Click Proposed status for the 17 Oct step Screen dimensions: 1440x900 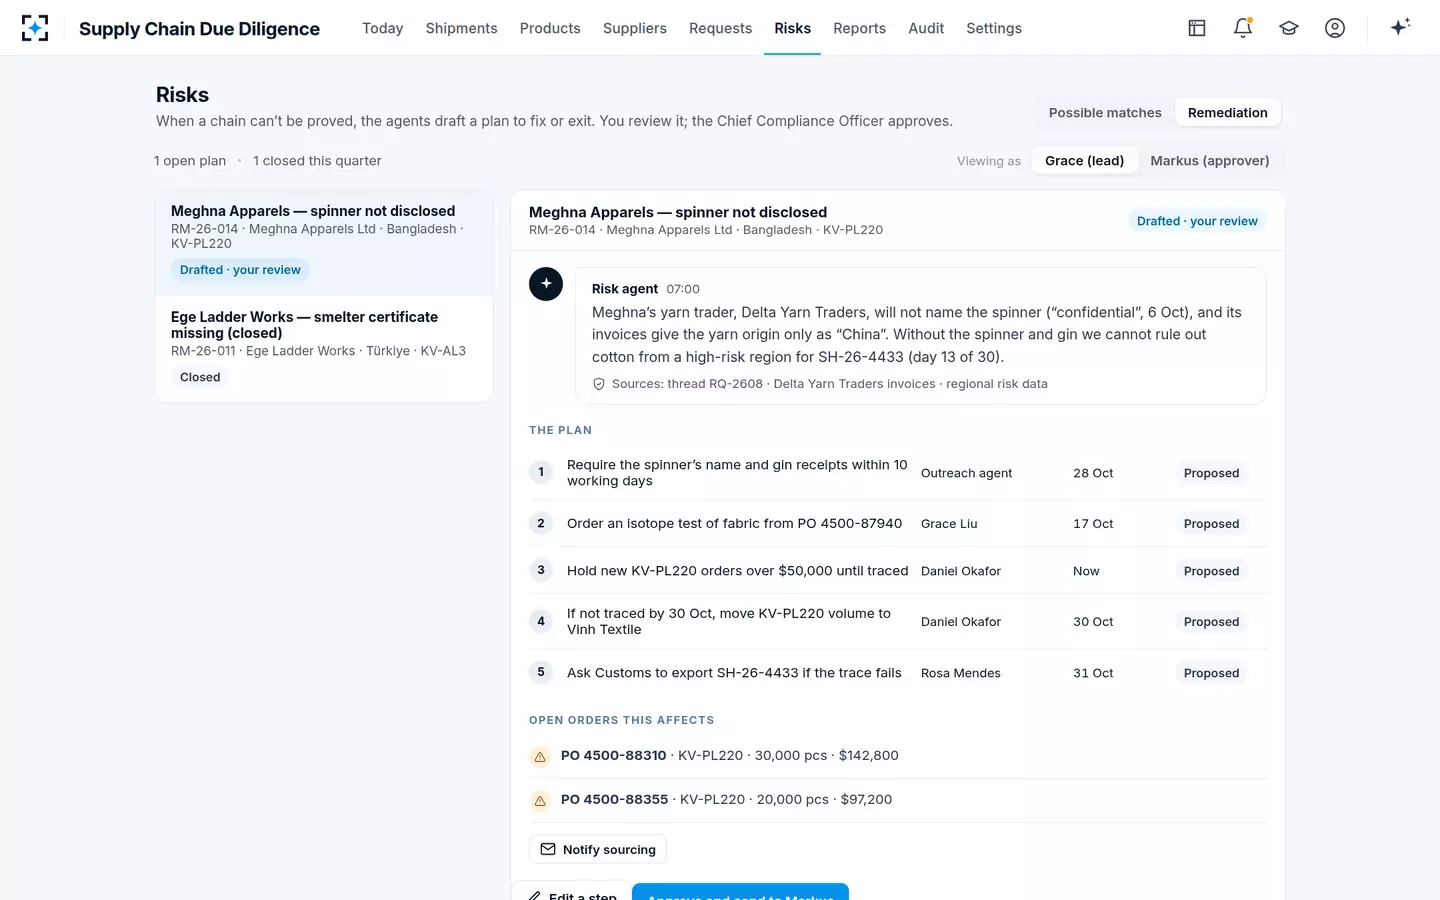tap(1211, 523)
